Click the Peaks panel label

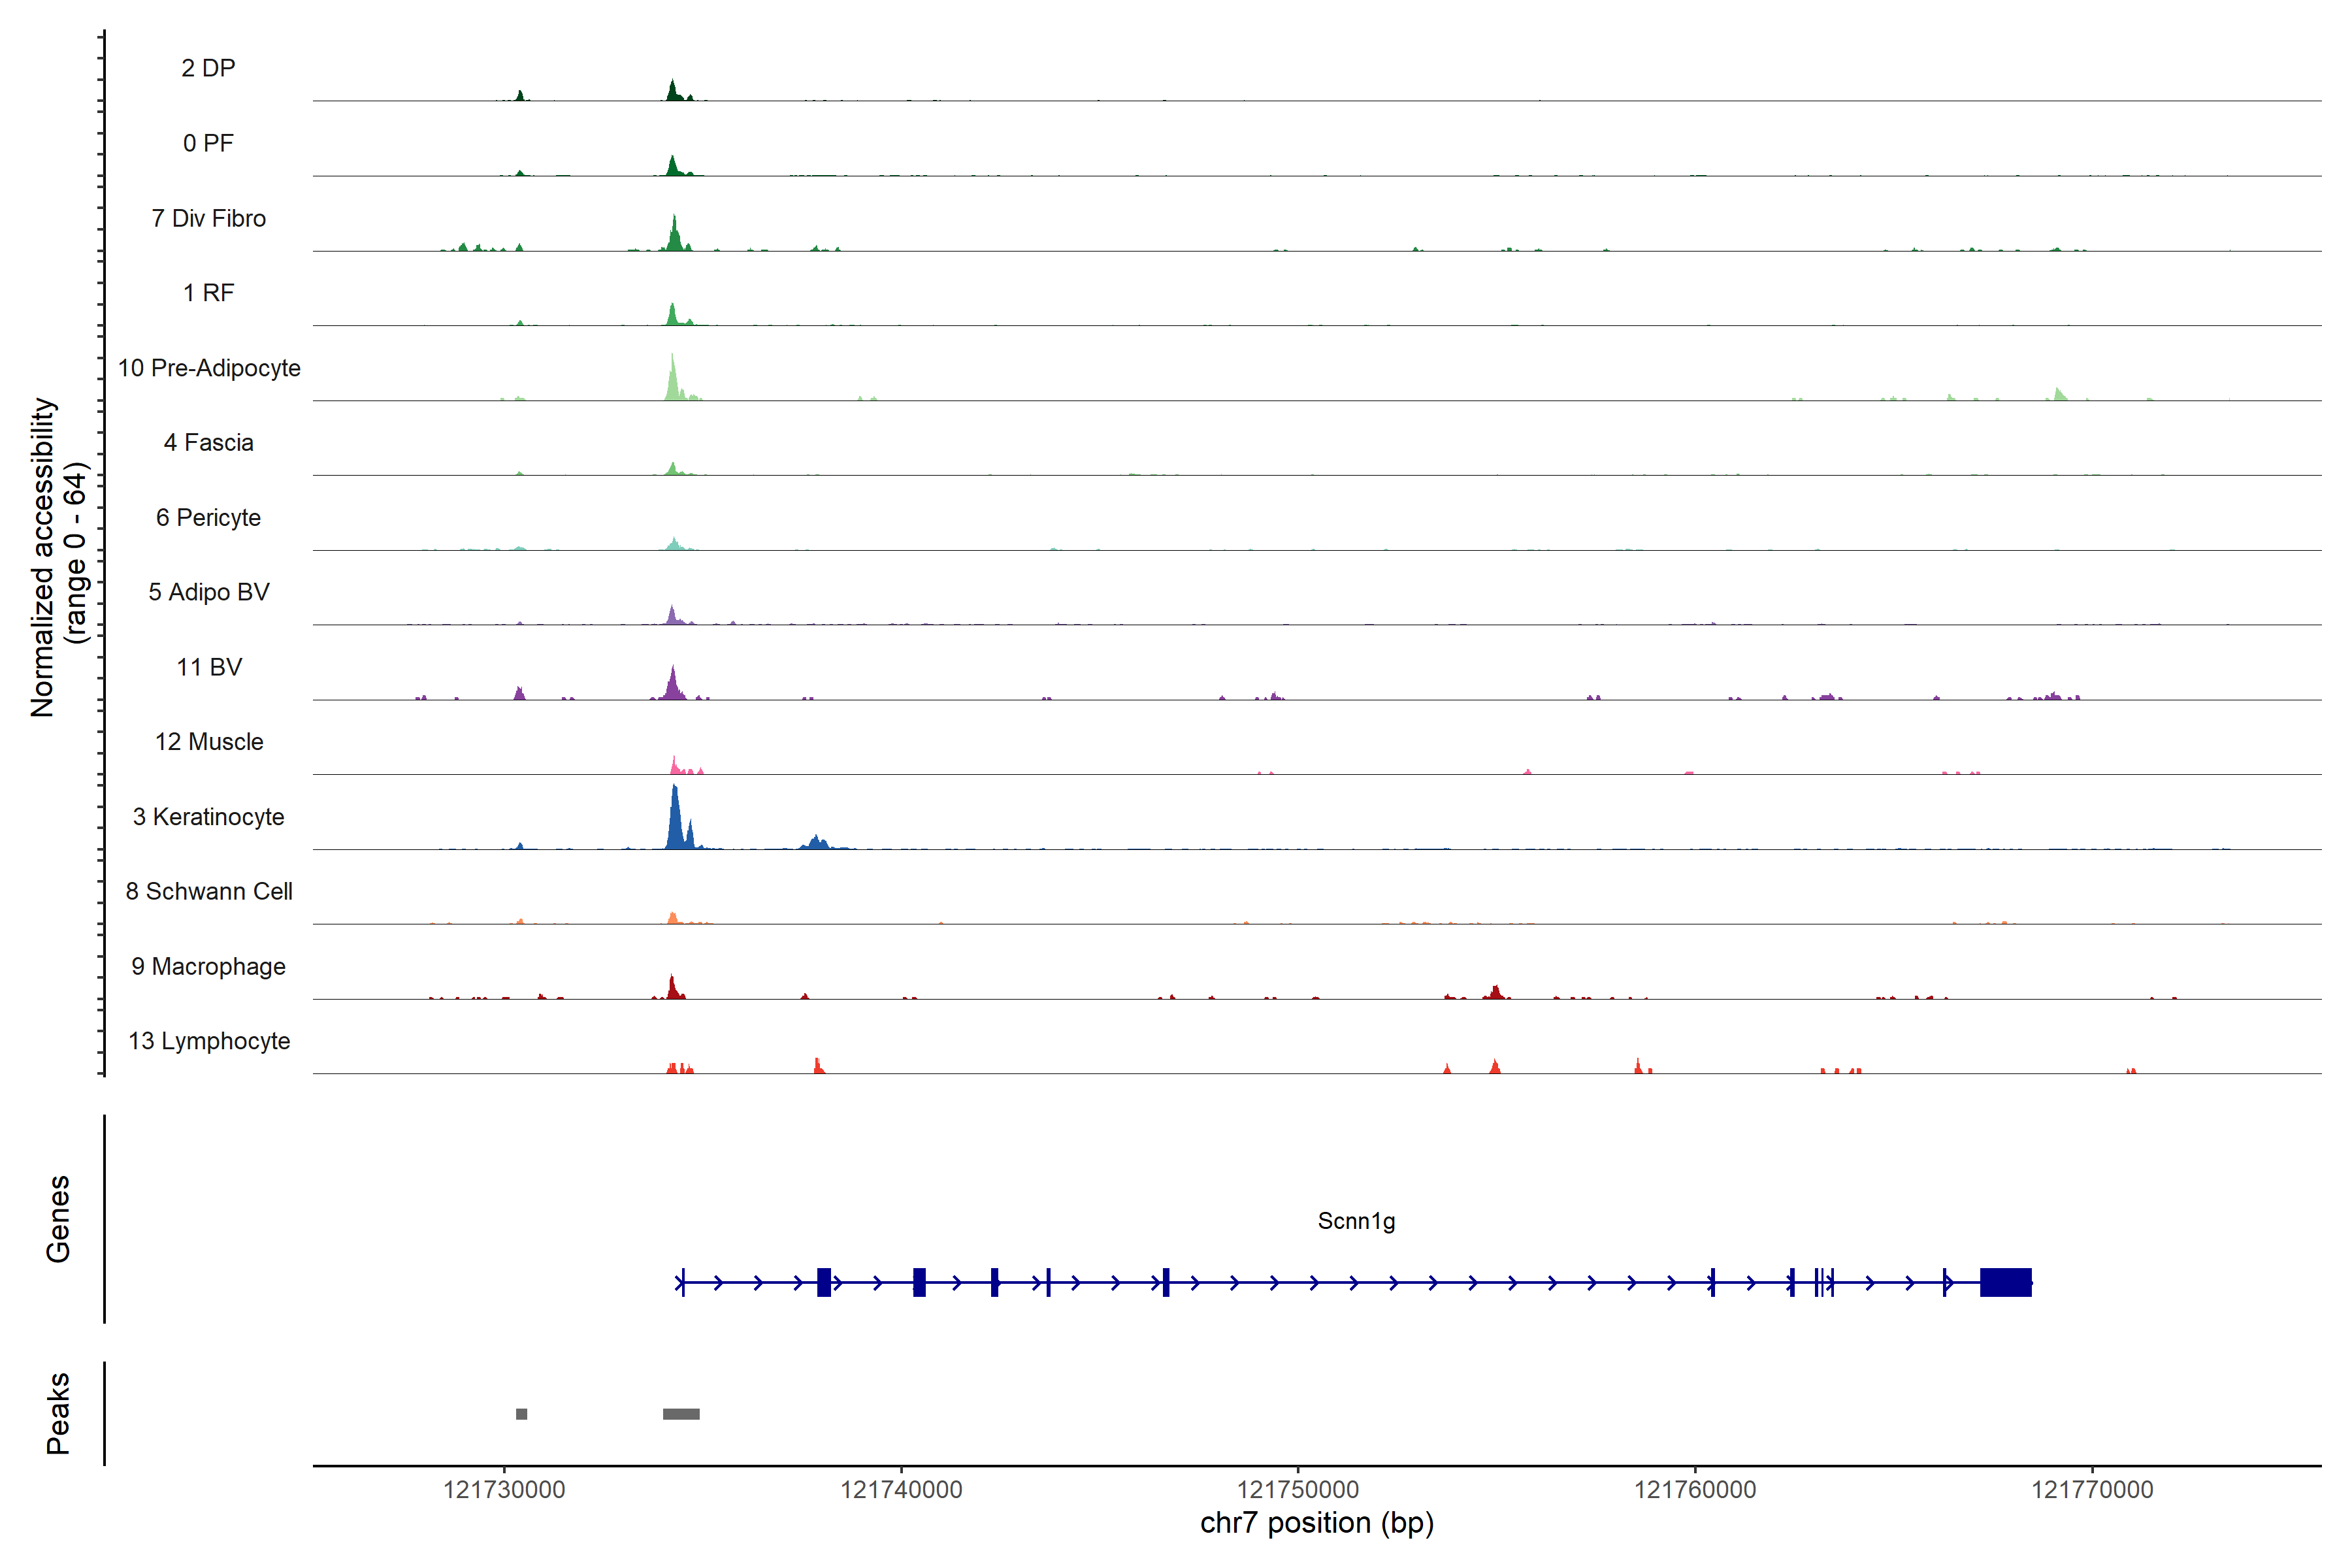[x=58, y=1413]
